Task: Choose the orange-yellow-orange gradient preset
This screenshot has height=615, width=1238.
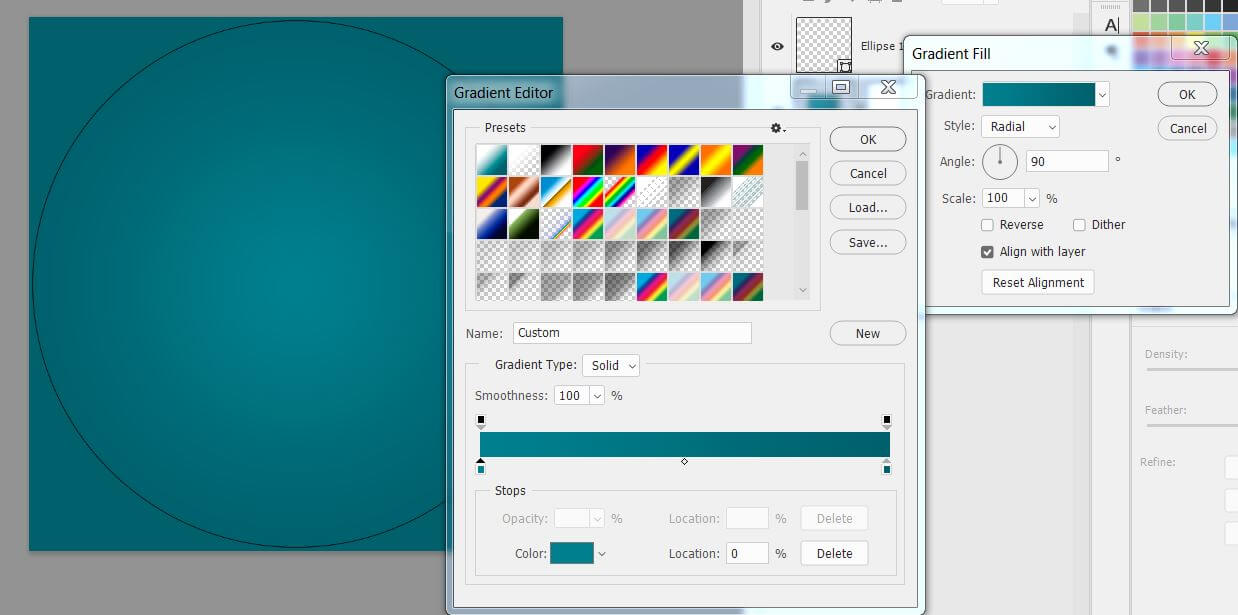Action: pos(715,160)
